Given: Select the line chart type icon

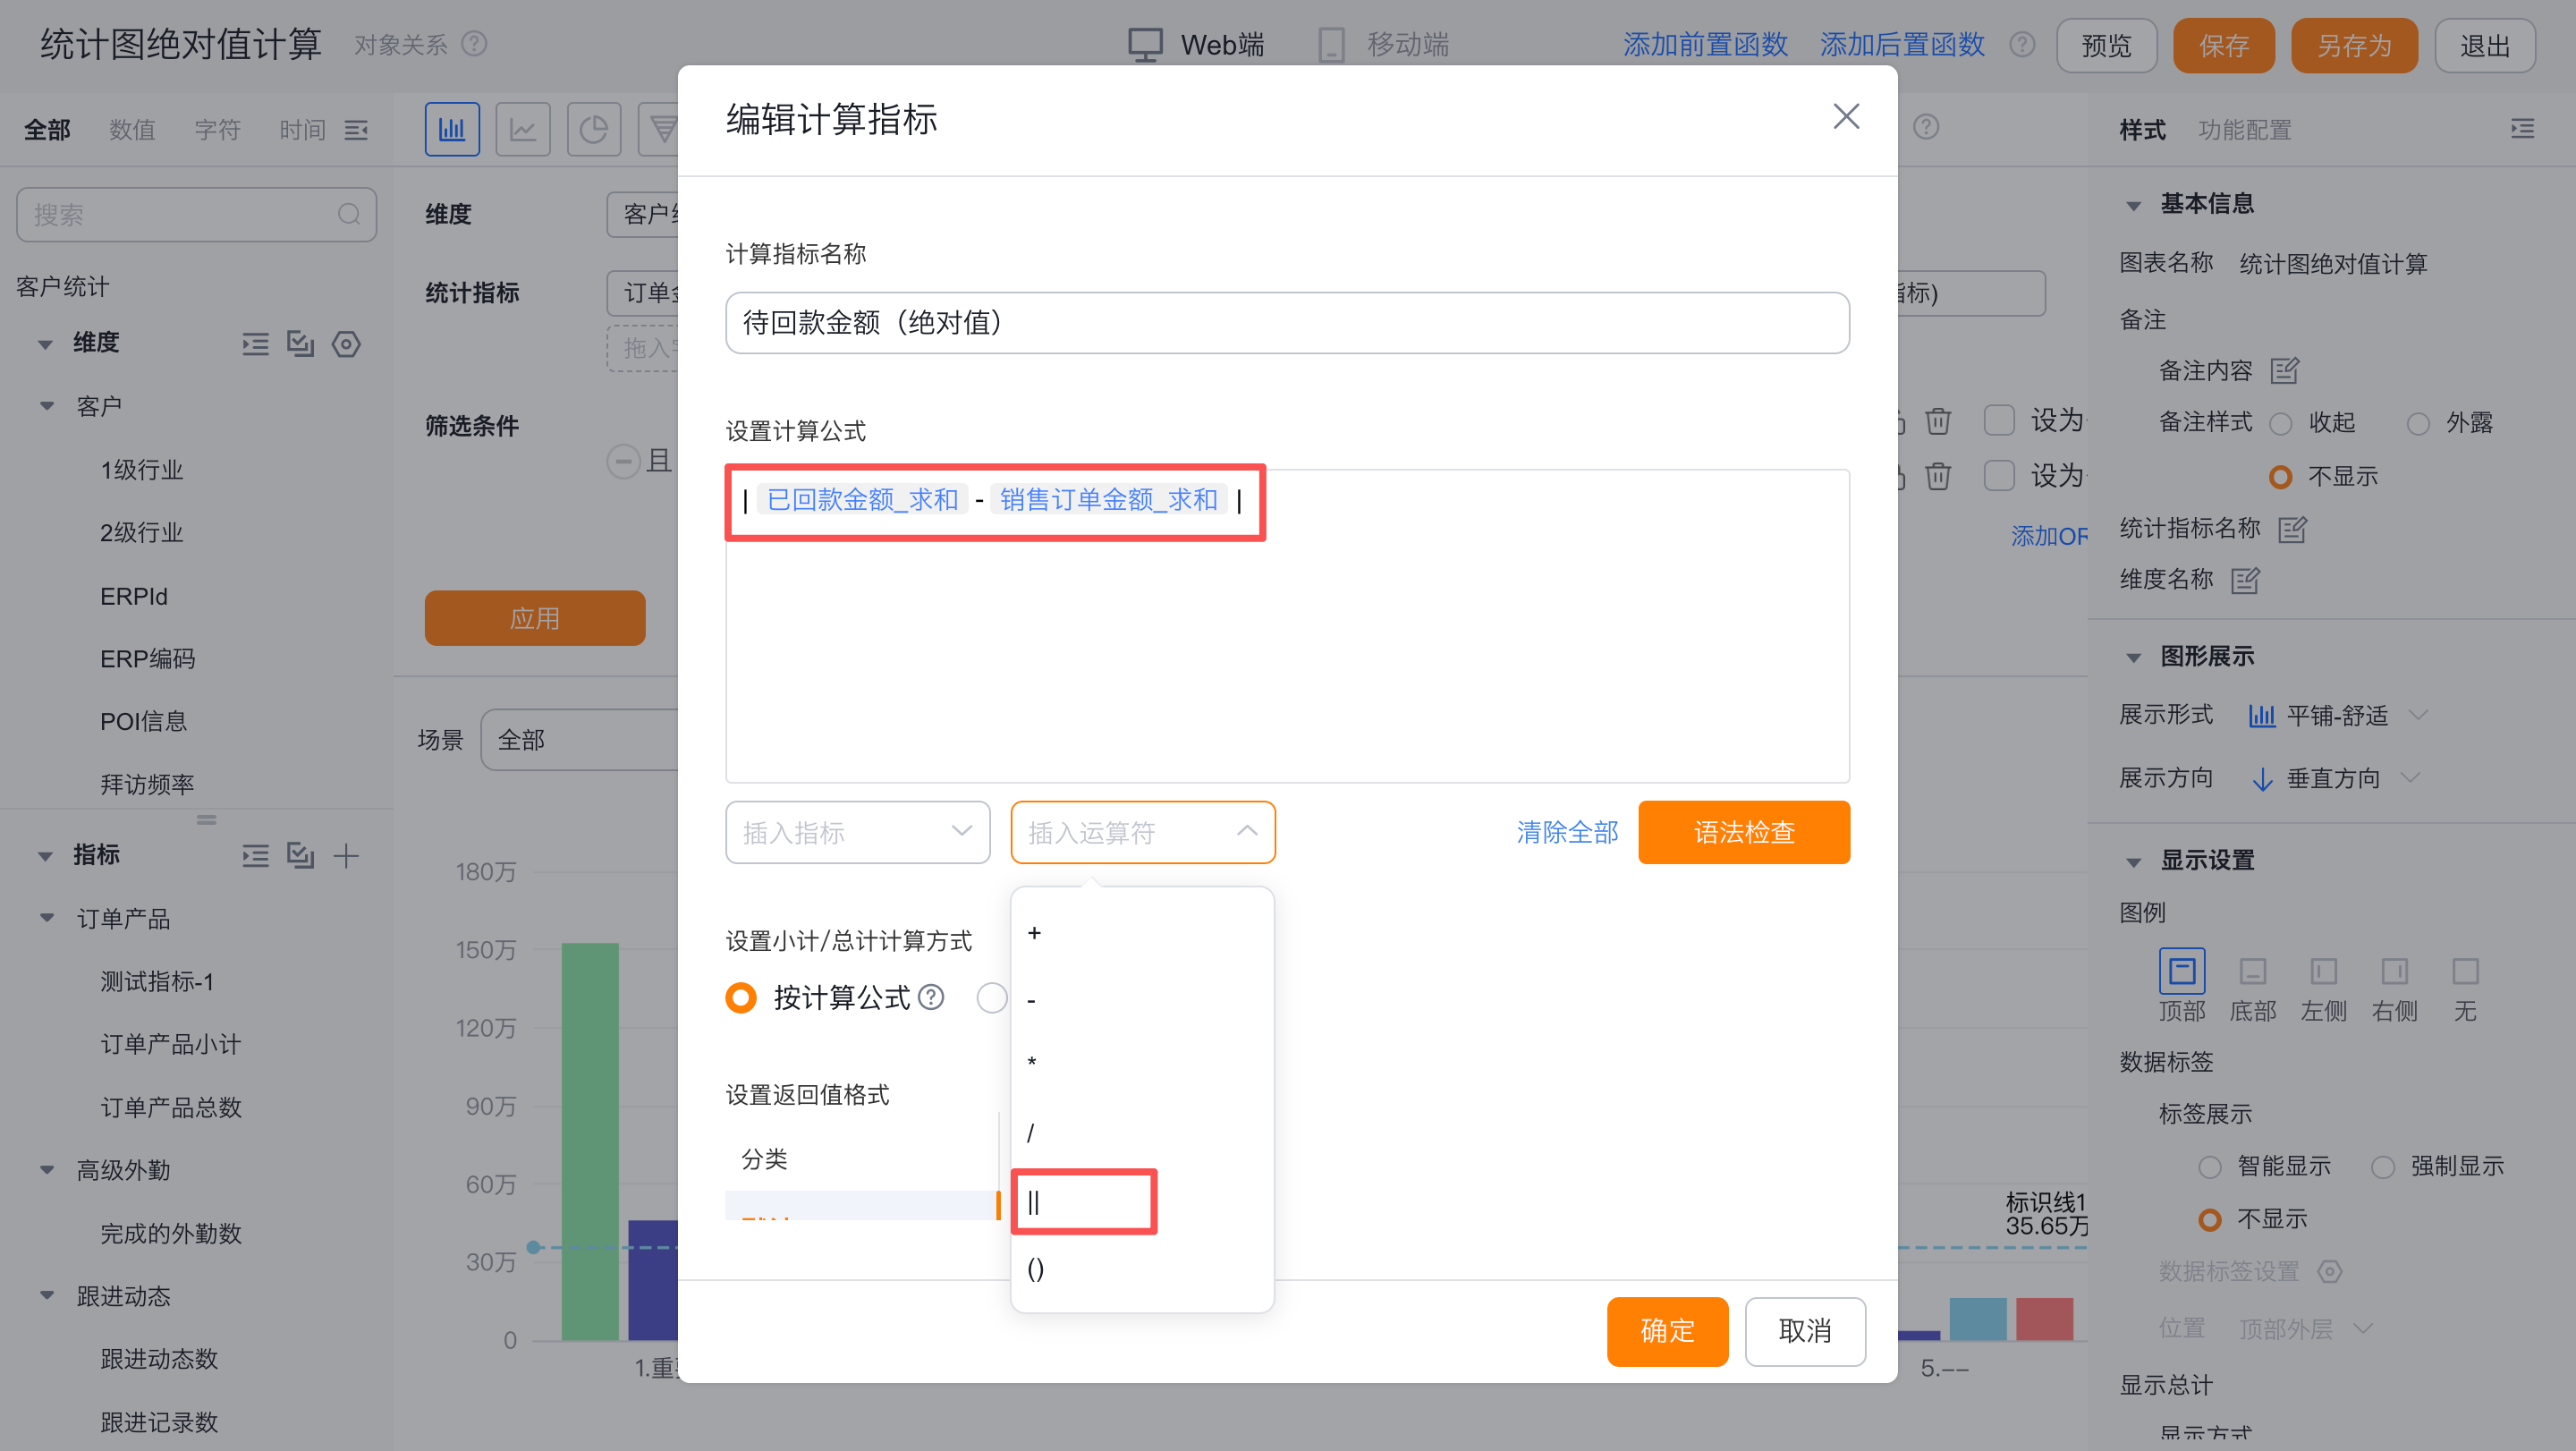Looking at the screenshot, I should point(522,129).
